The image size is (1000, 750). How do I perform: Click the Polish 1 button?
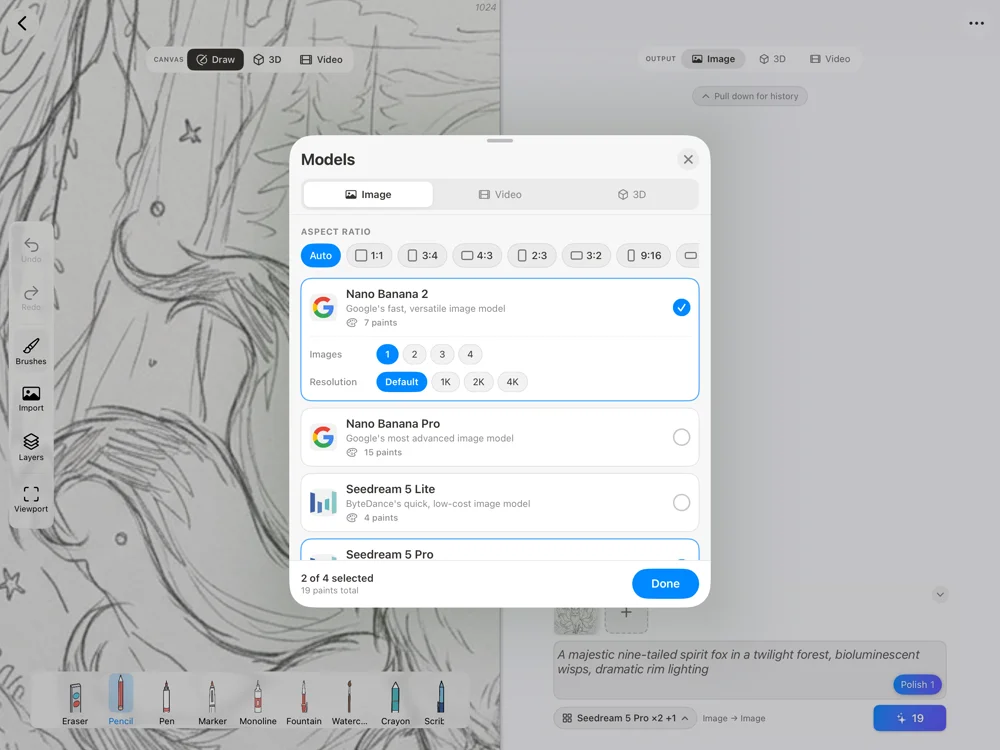click(x=917, y=684)
